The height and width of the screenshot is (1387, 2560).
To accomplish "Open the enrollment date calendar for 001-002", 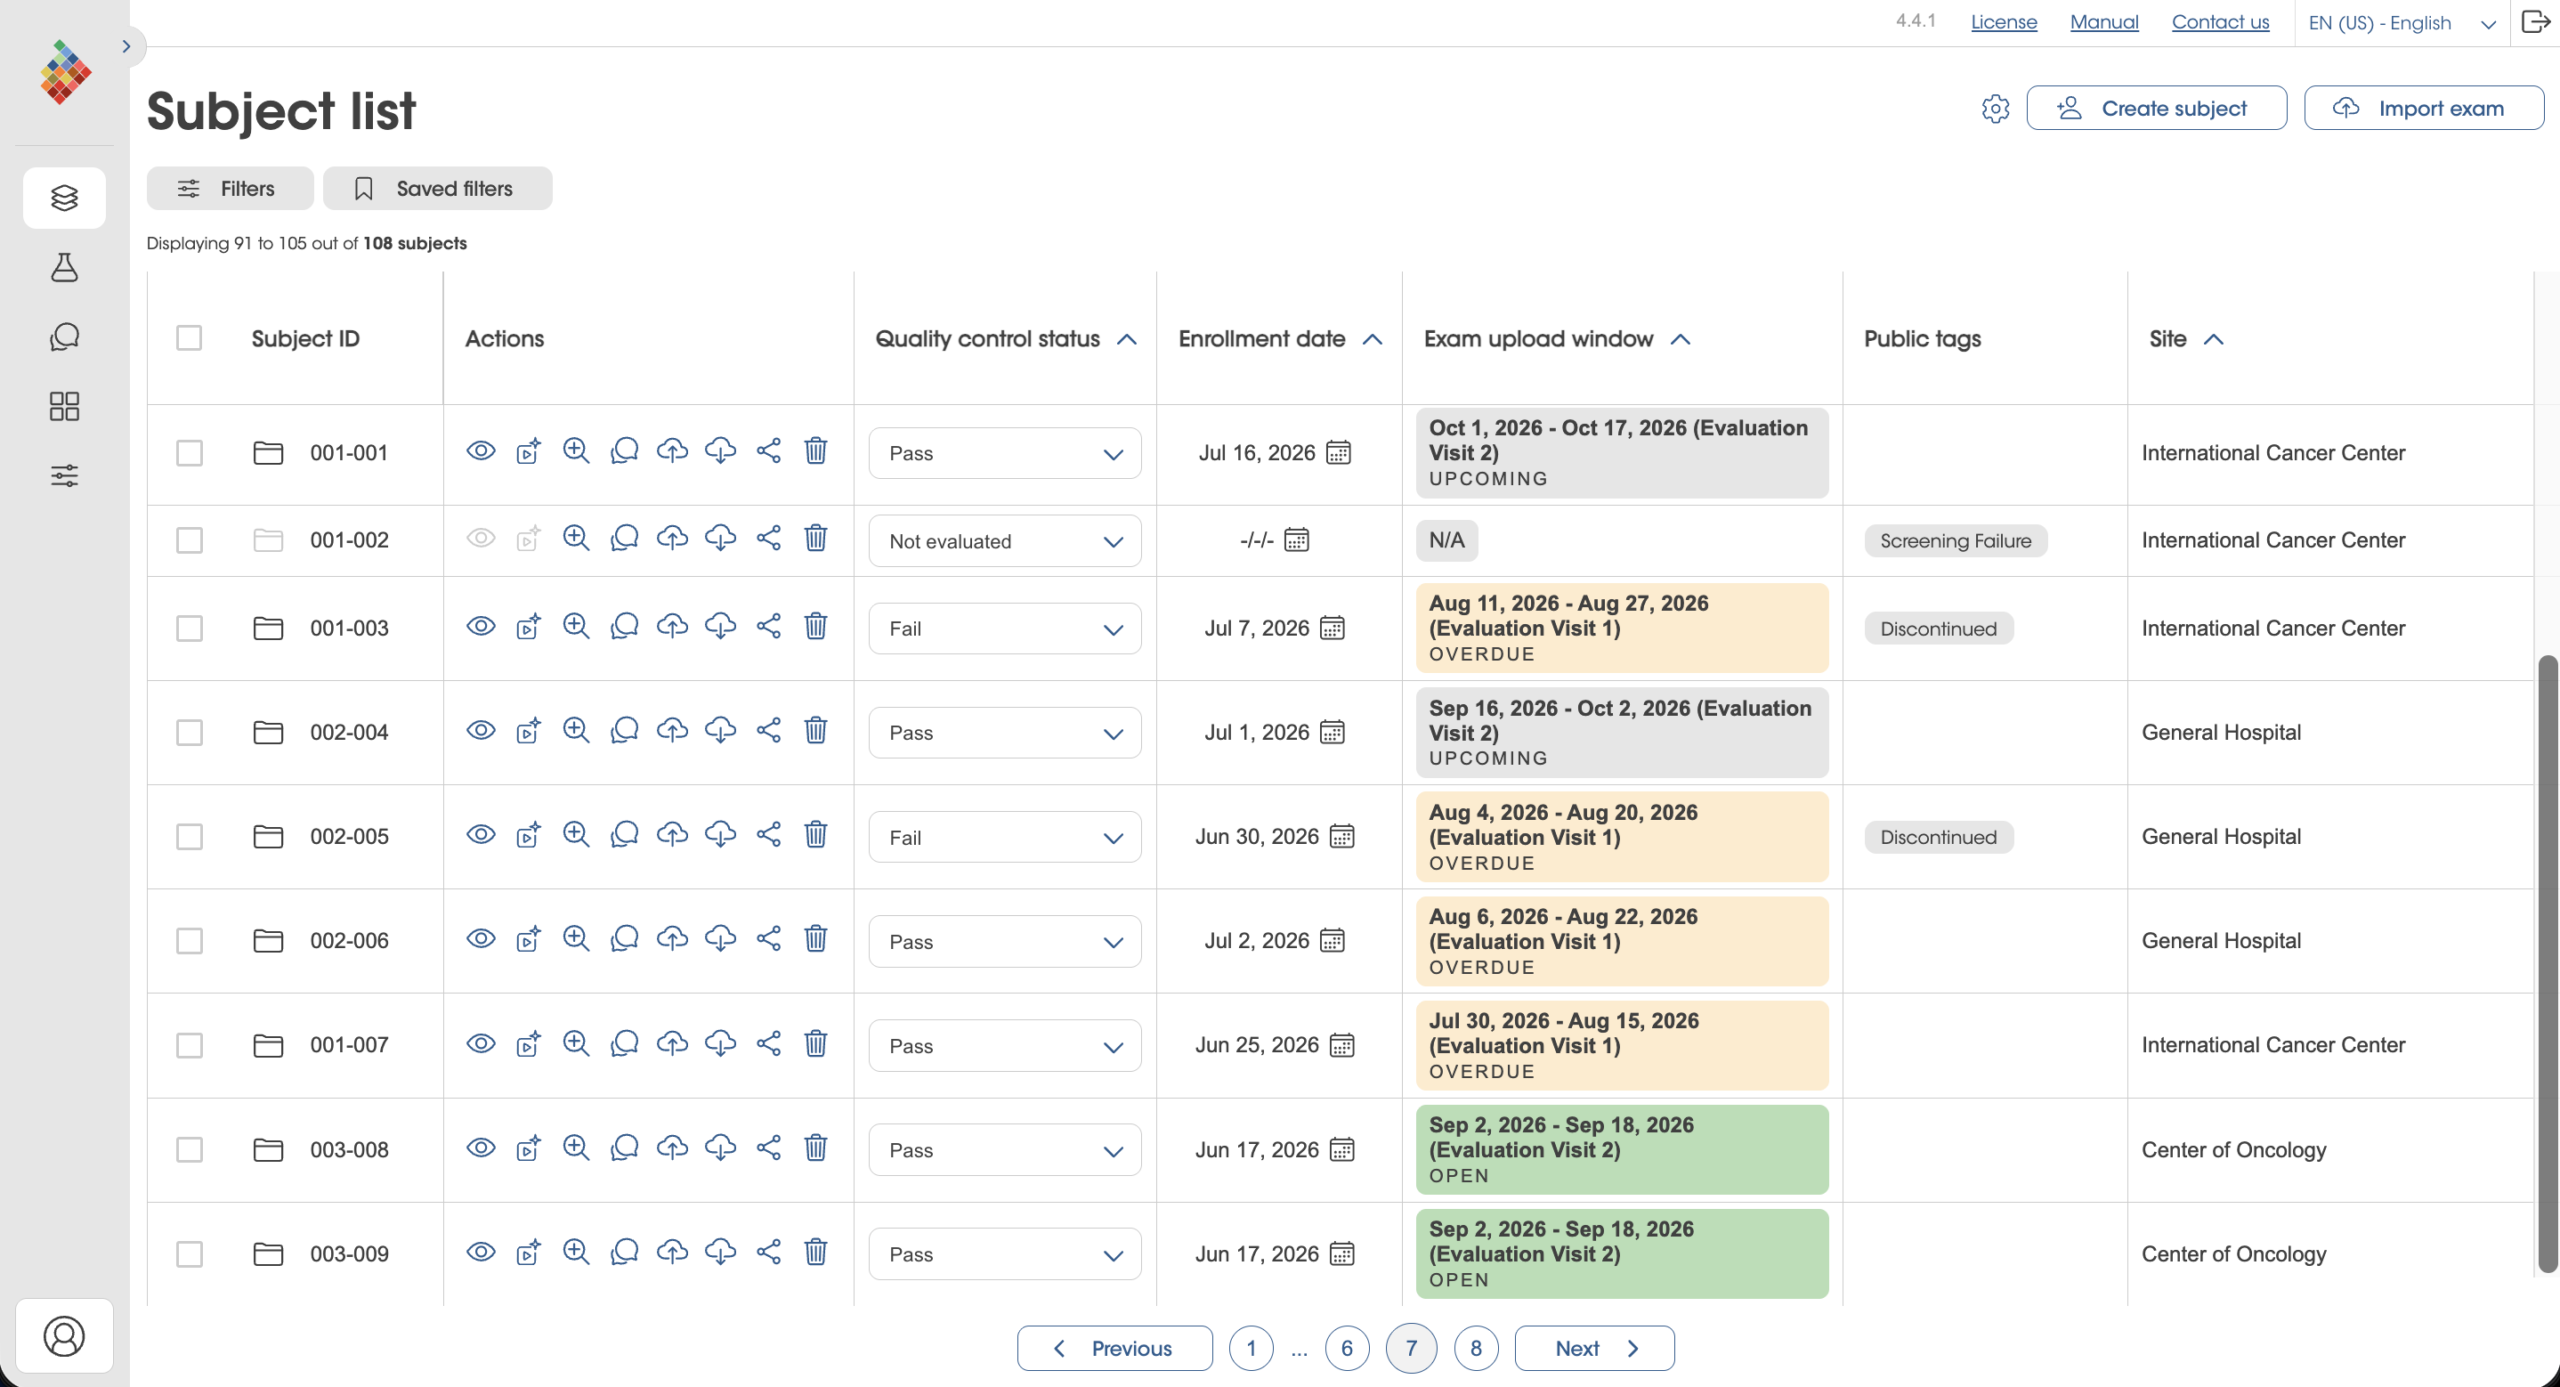I will click(1297, 540).
